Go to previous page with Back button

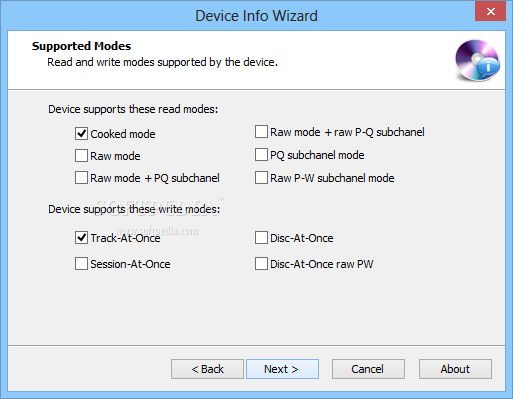coord(207,369)
